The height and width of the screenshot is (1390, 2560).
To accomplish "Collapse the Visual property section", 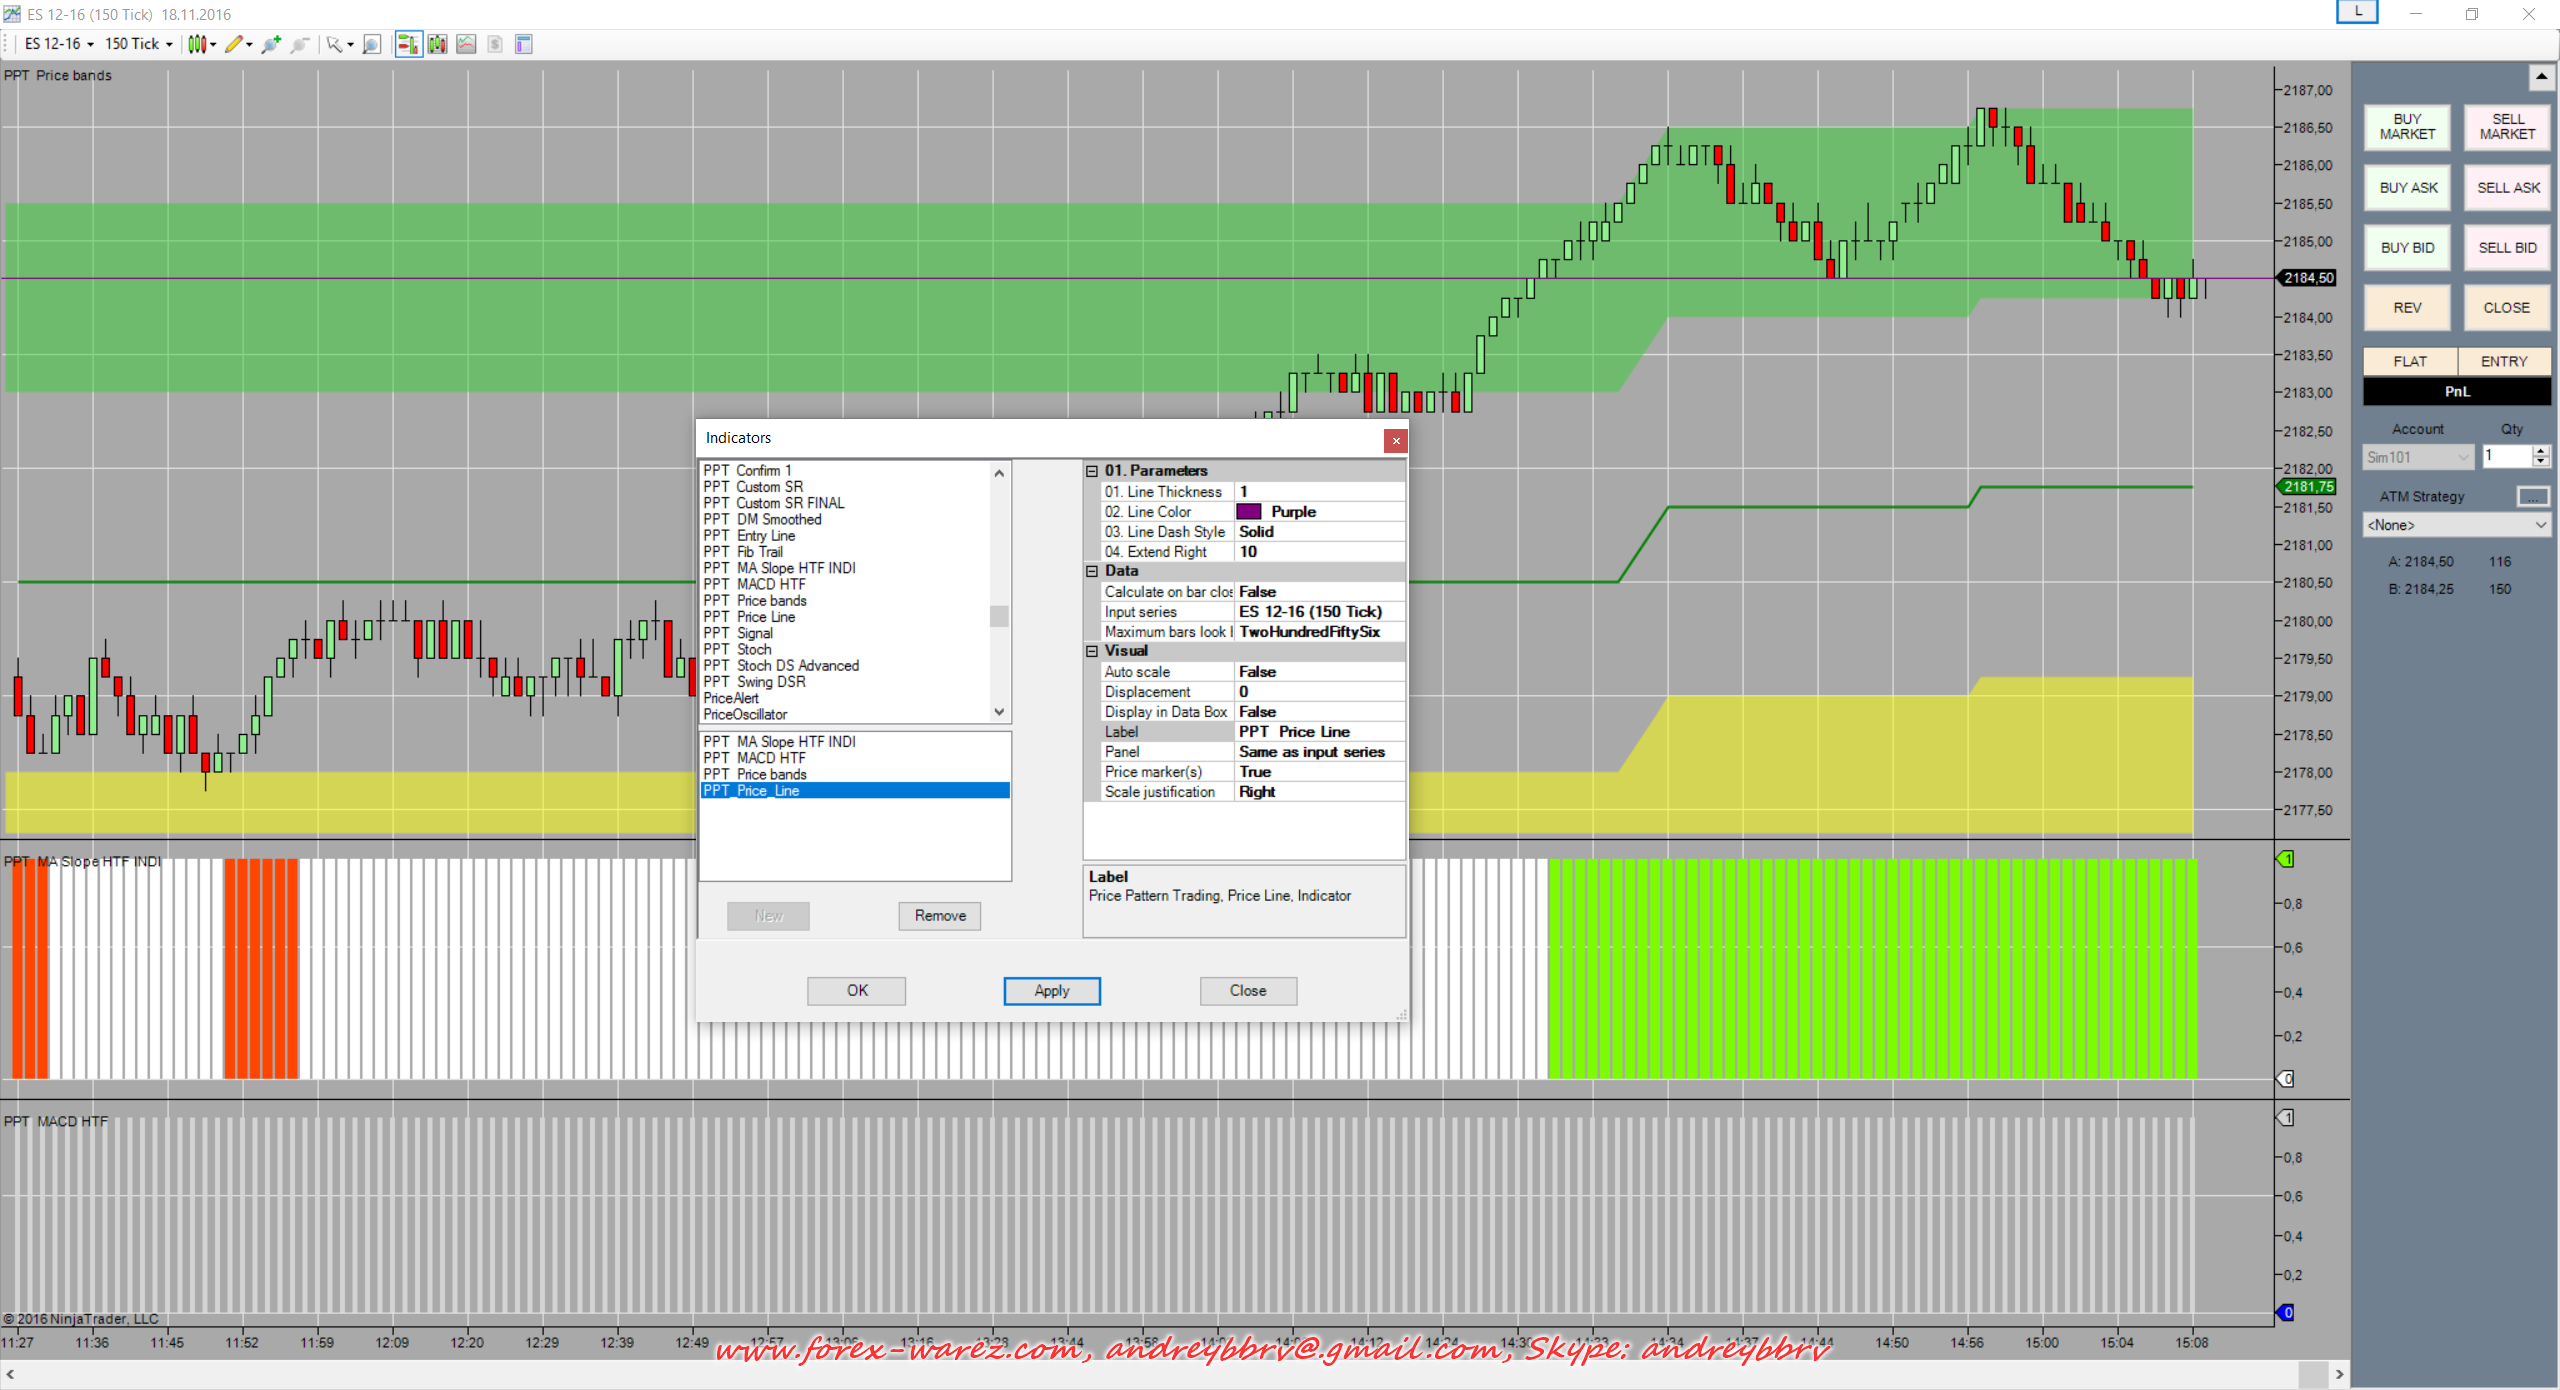I will 1092,651.
